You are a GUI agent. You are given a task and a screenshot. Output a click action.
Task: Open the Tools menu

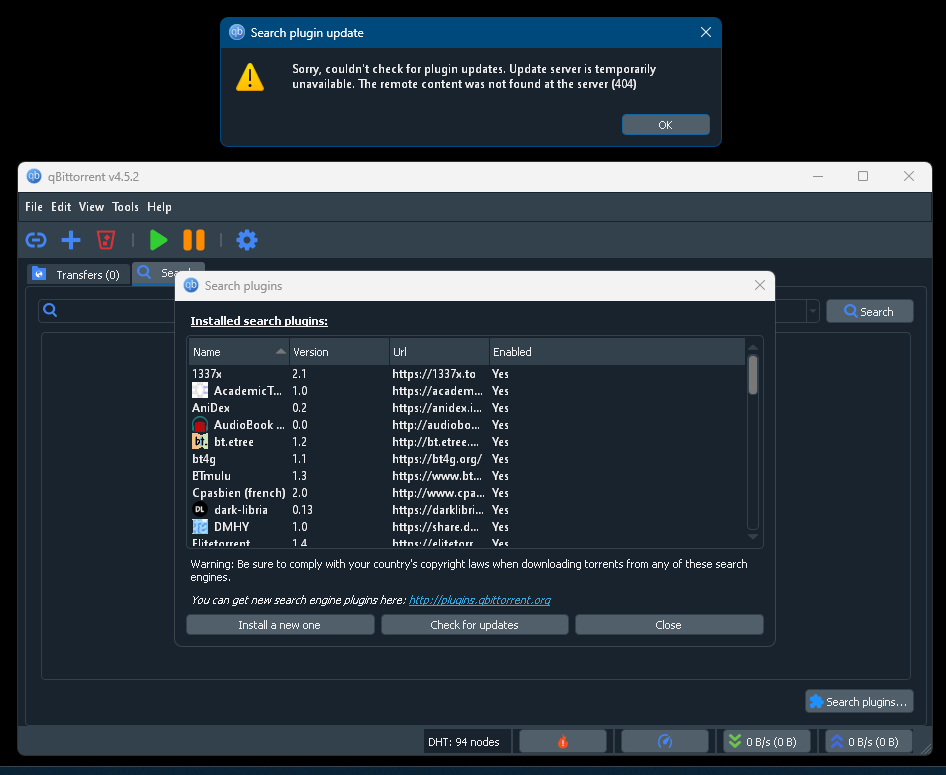point(125,207)
